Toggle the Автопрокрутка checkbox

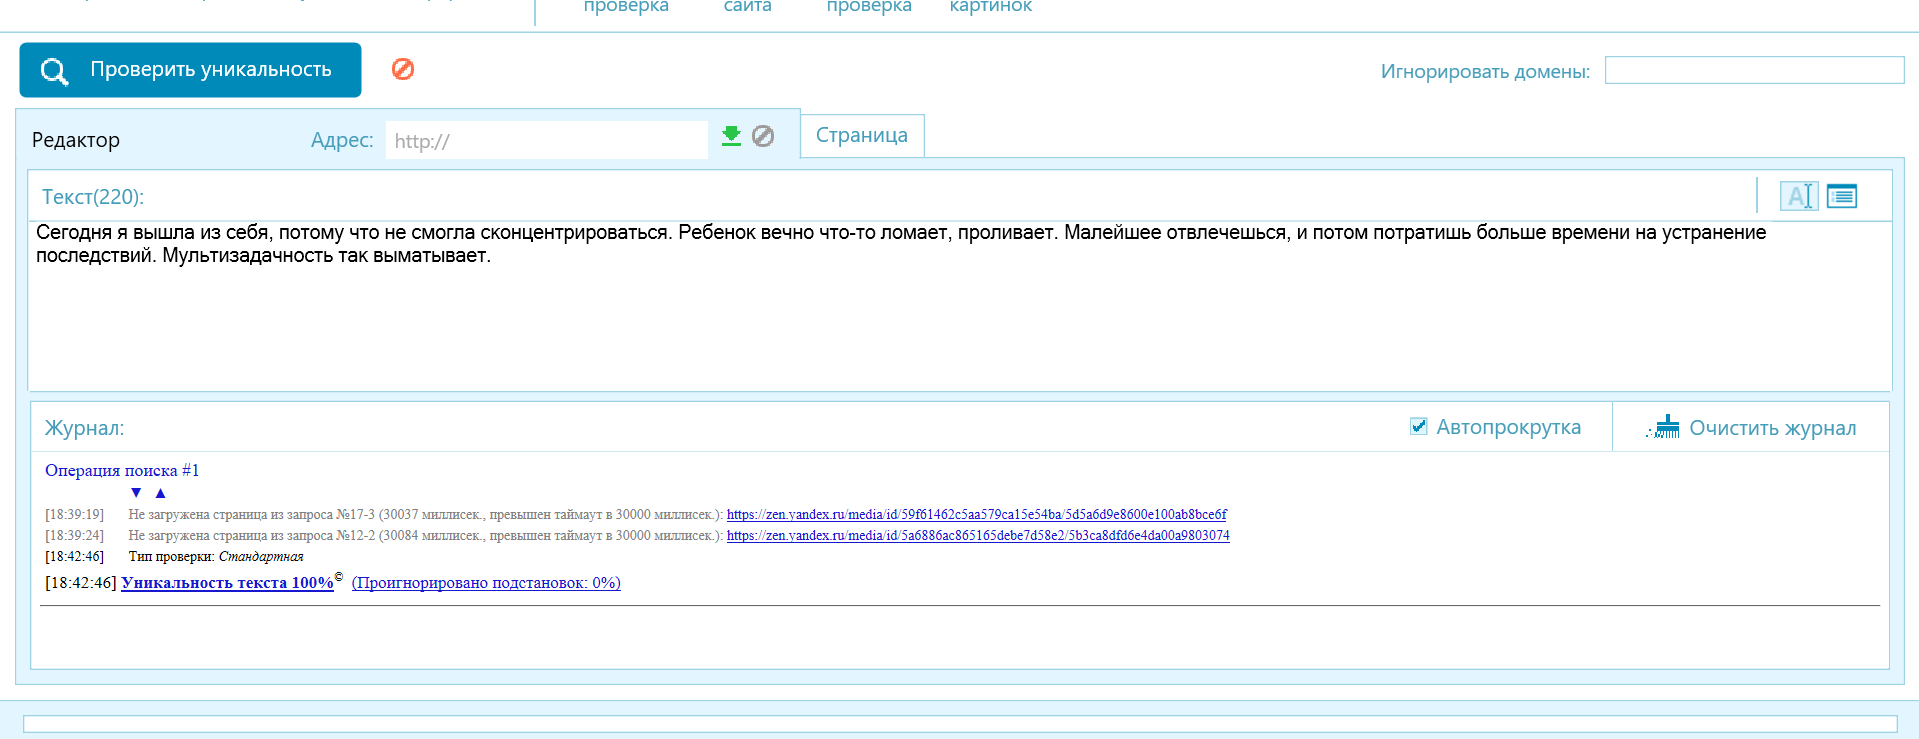click(x=1418, y=427)
